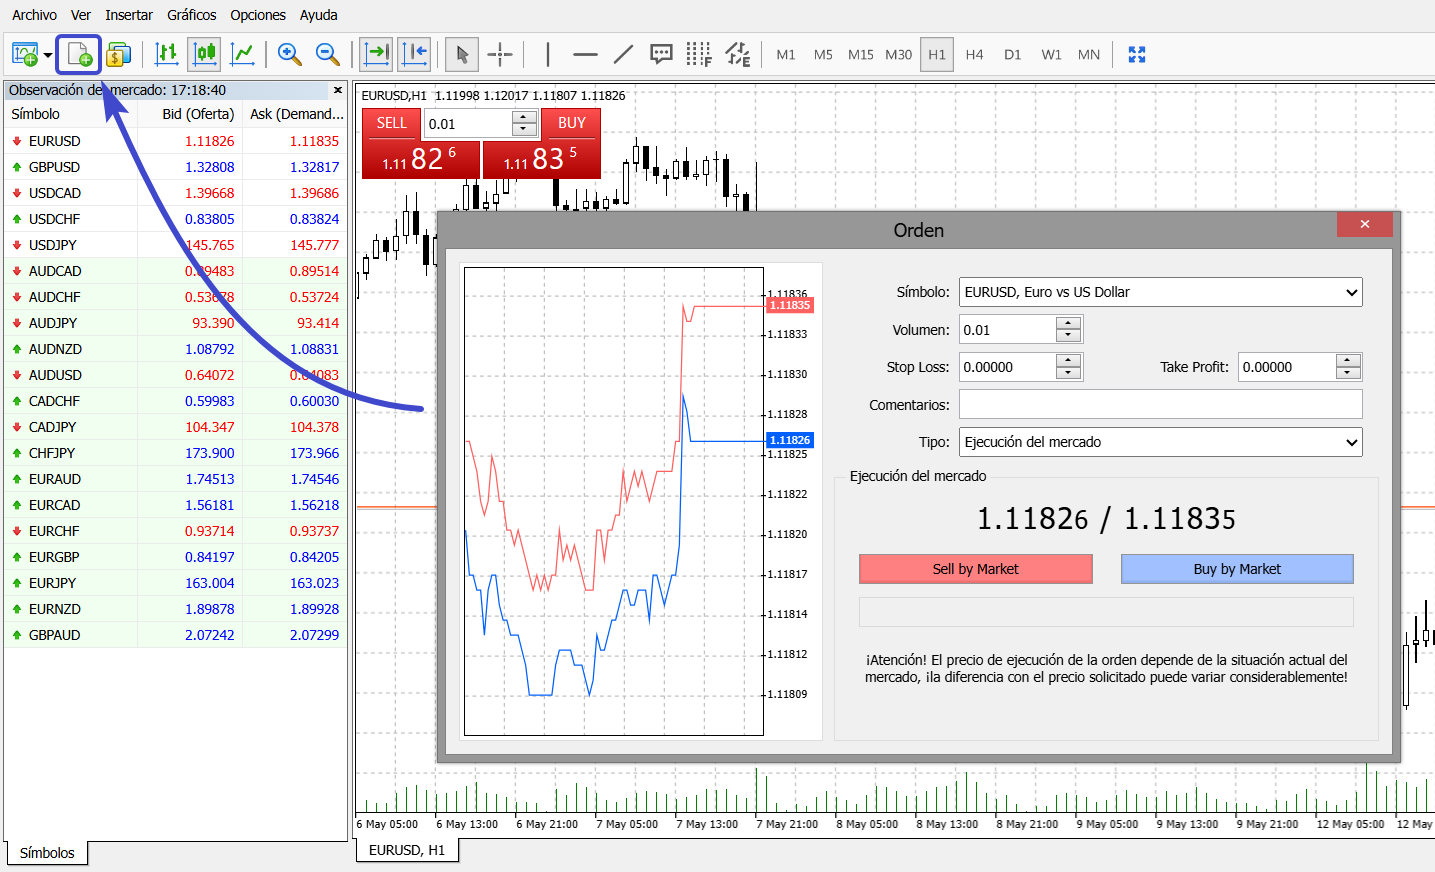Viewport: 1435px width, 872px height.
Task: Open the Ver menu
Action: [x=81, y=15]
